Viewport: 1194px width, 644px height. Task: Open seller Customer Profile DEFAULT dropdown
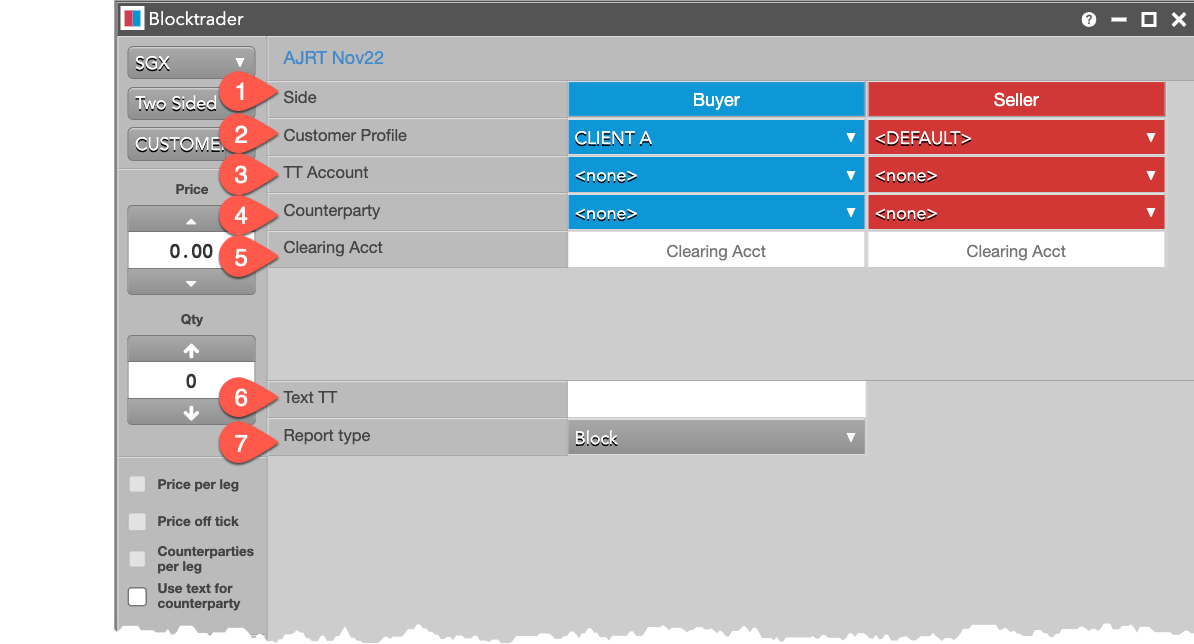pos(1015,138)
